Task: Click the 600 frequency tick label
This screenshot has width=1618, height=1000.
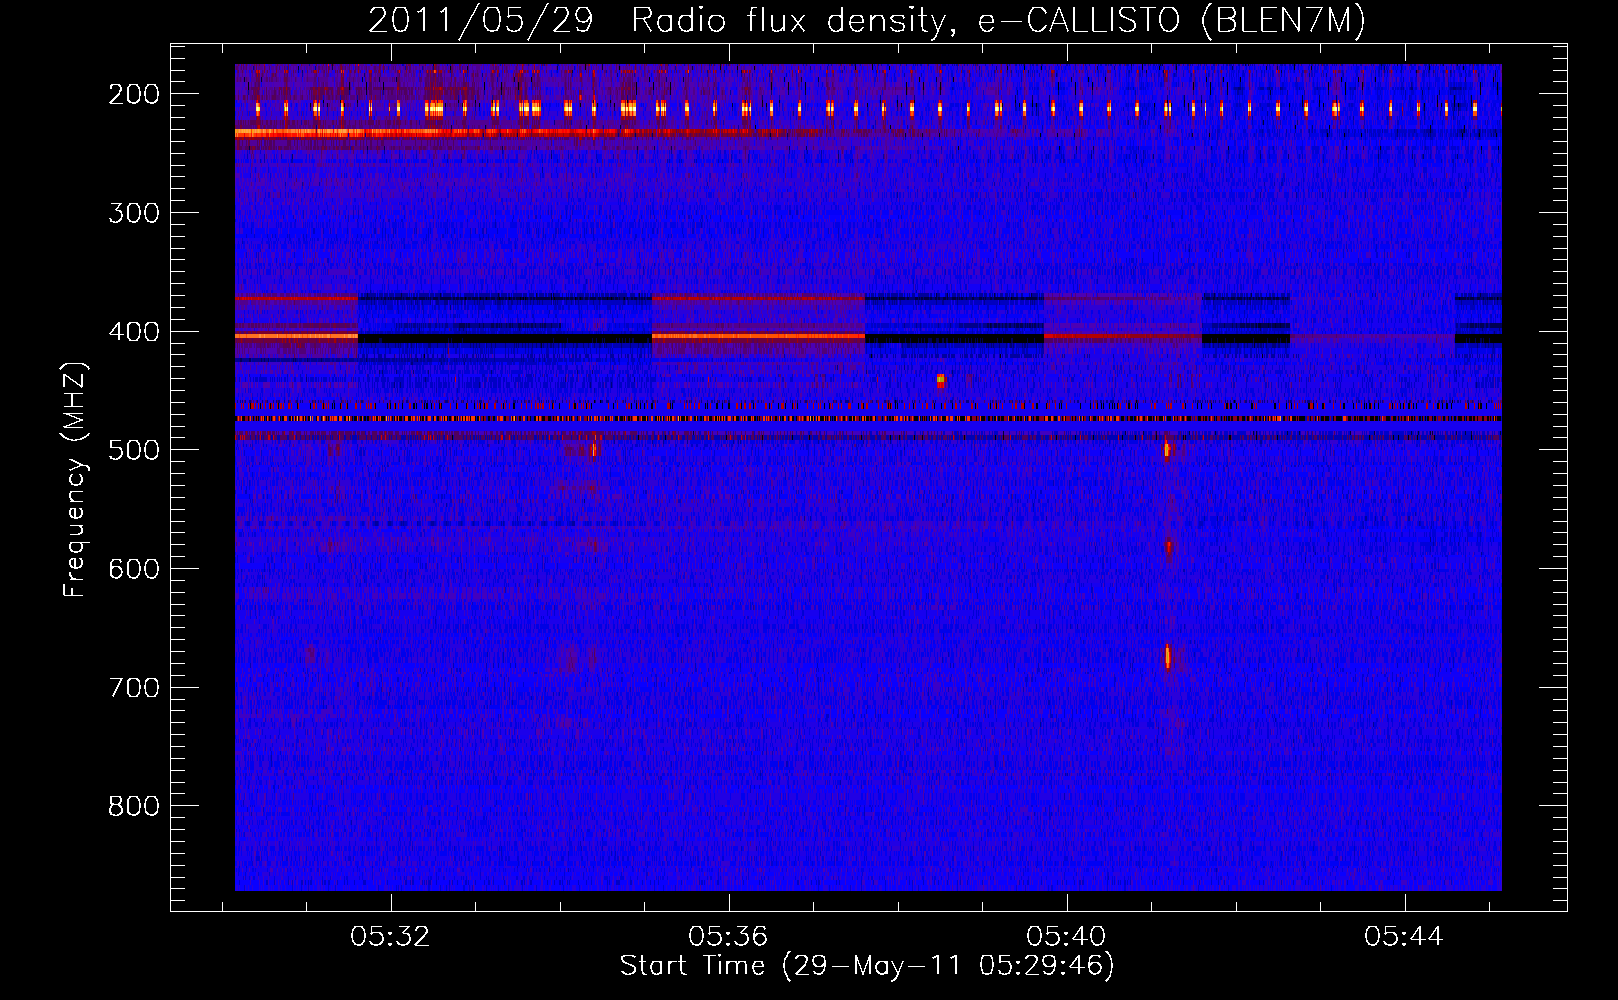Action: point(134,569)
